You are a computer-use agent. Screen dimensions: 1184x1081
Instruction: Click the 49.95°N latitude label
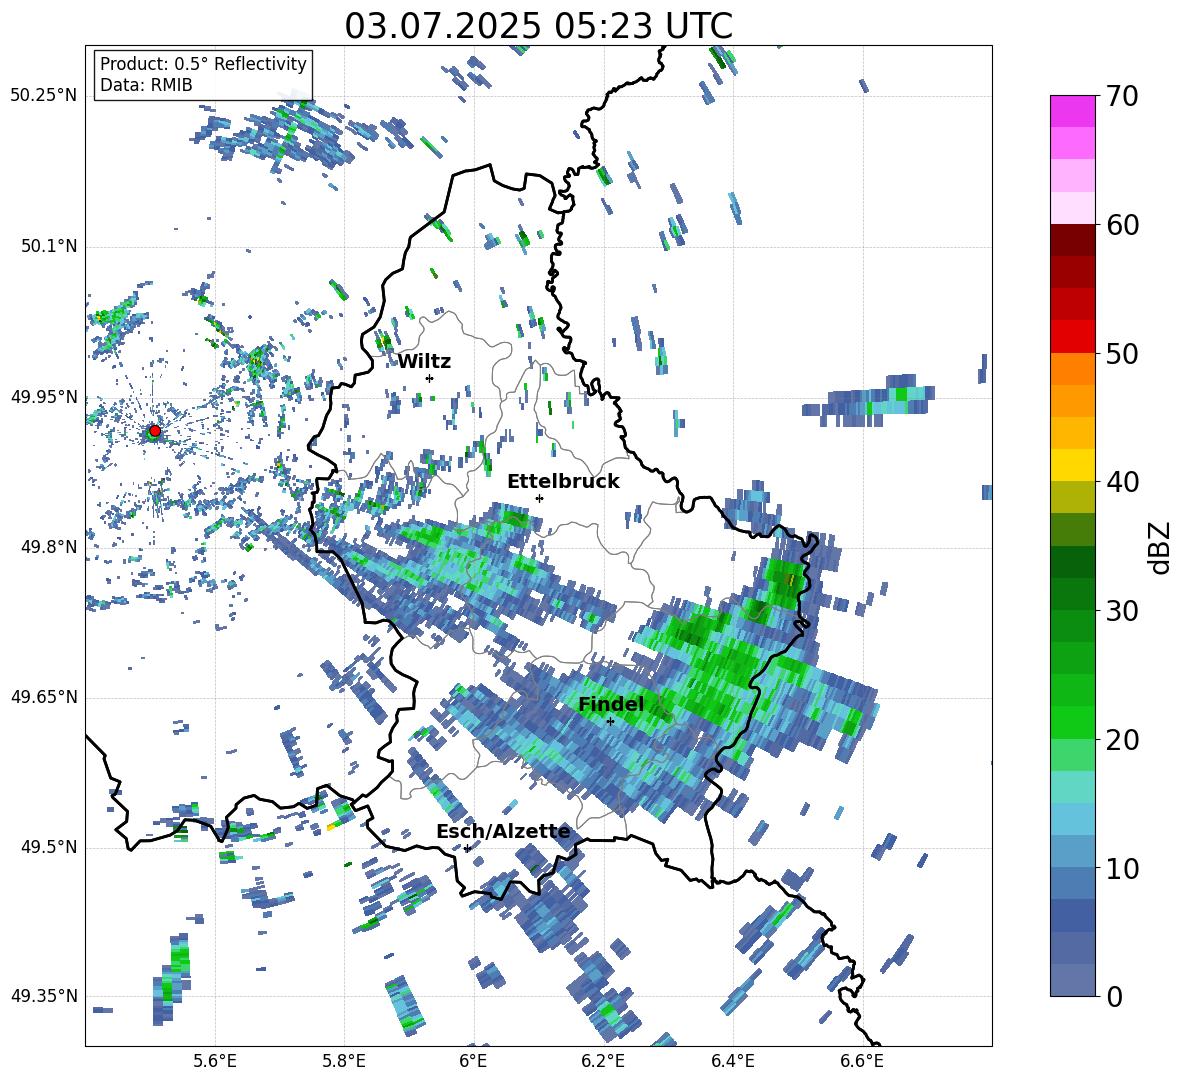point(44,397)
